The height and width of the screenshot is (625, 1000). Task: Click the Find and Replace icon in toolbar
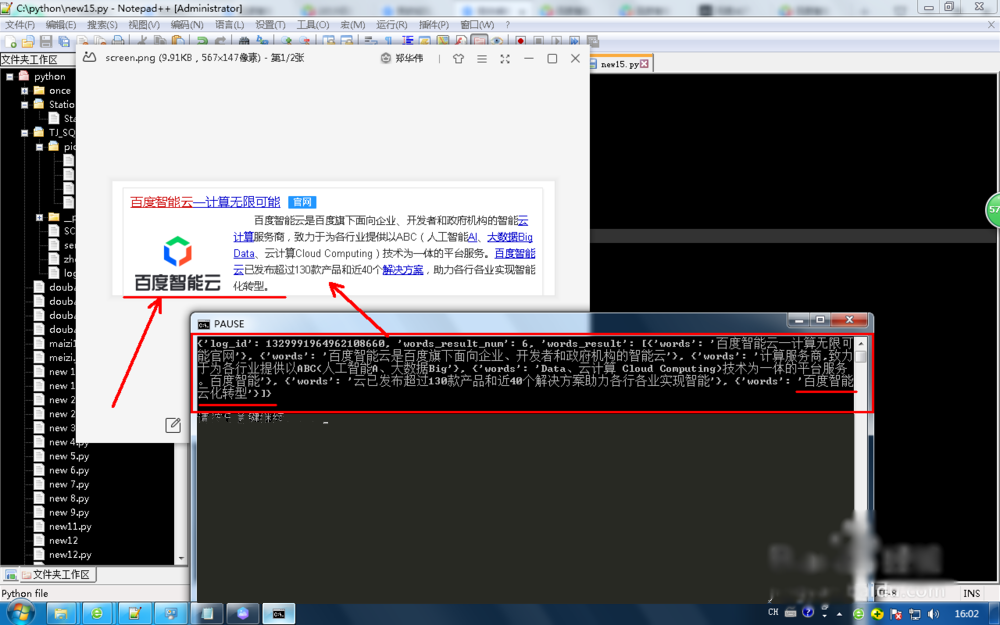coord(261,41)
